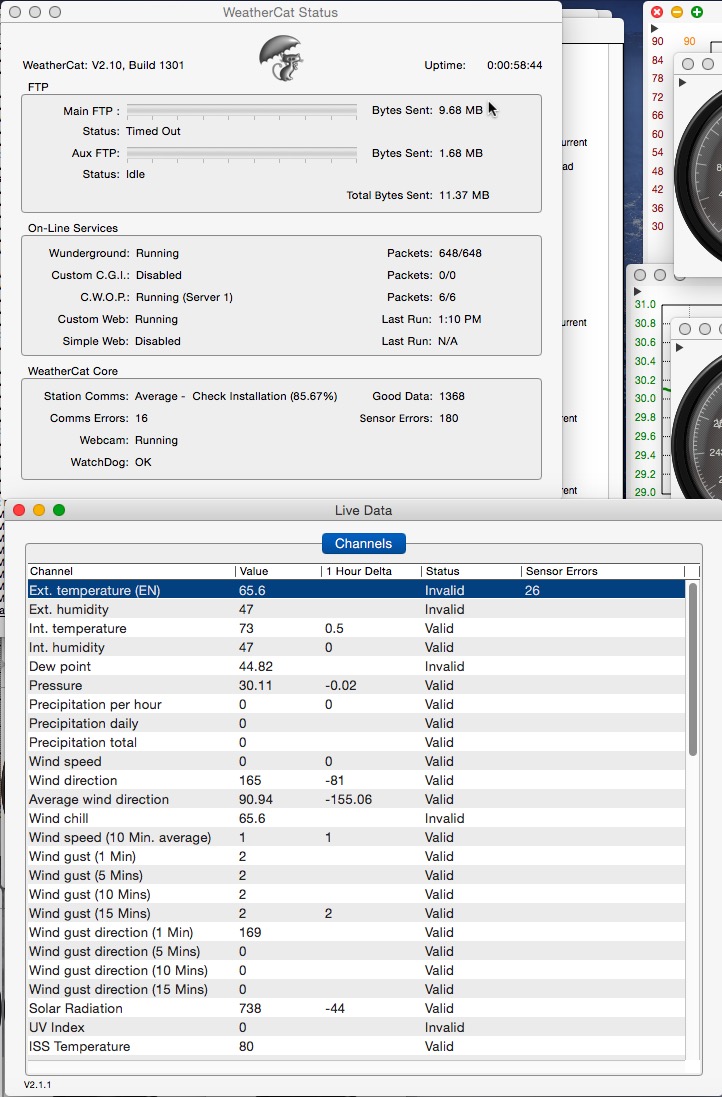Click the Dew point value 44.82
The width and height of the screenshot is (722, 1097).
[x=255, y=666]
